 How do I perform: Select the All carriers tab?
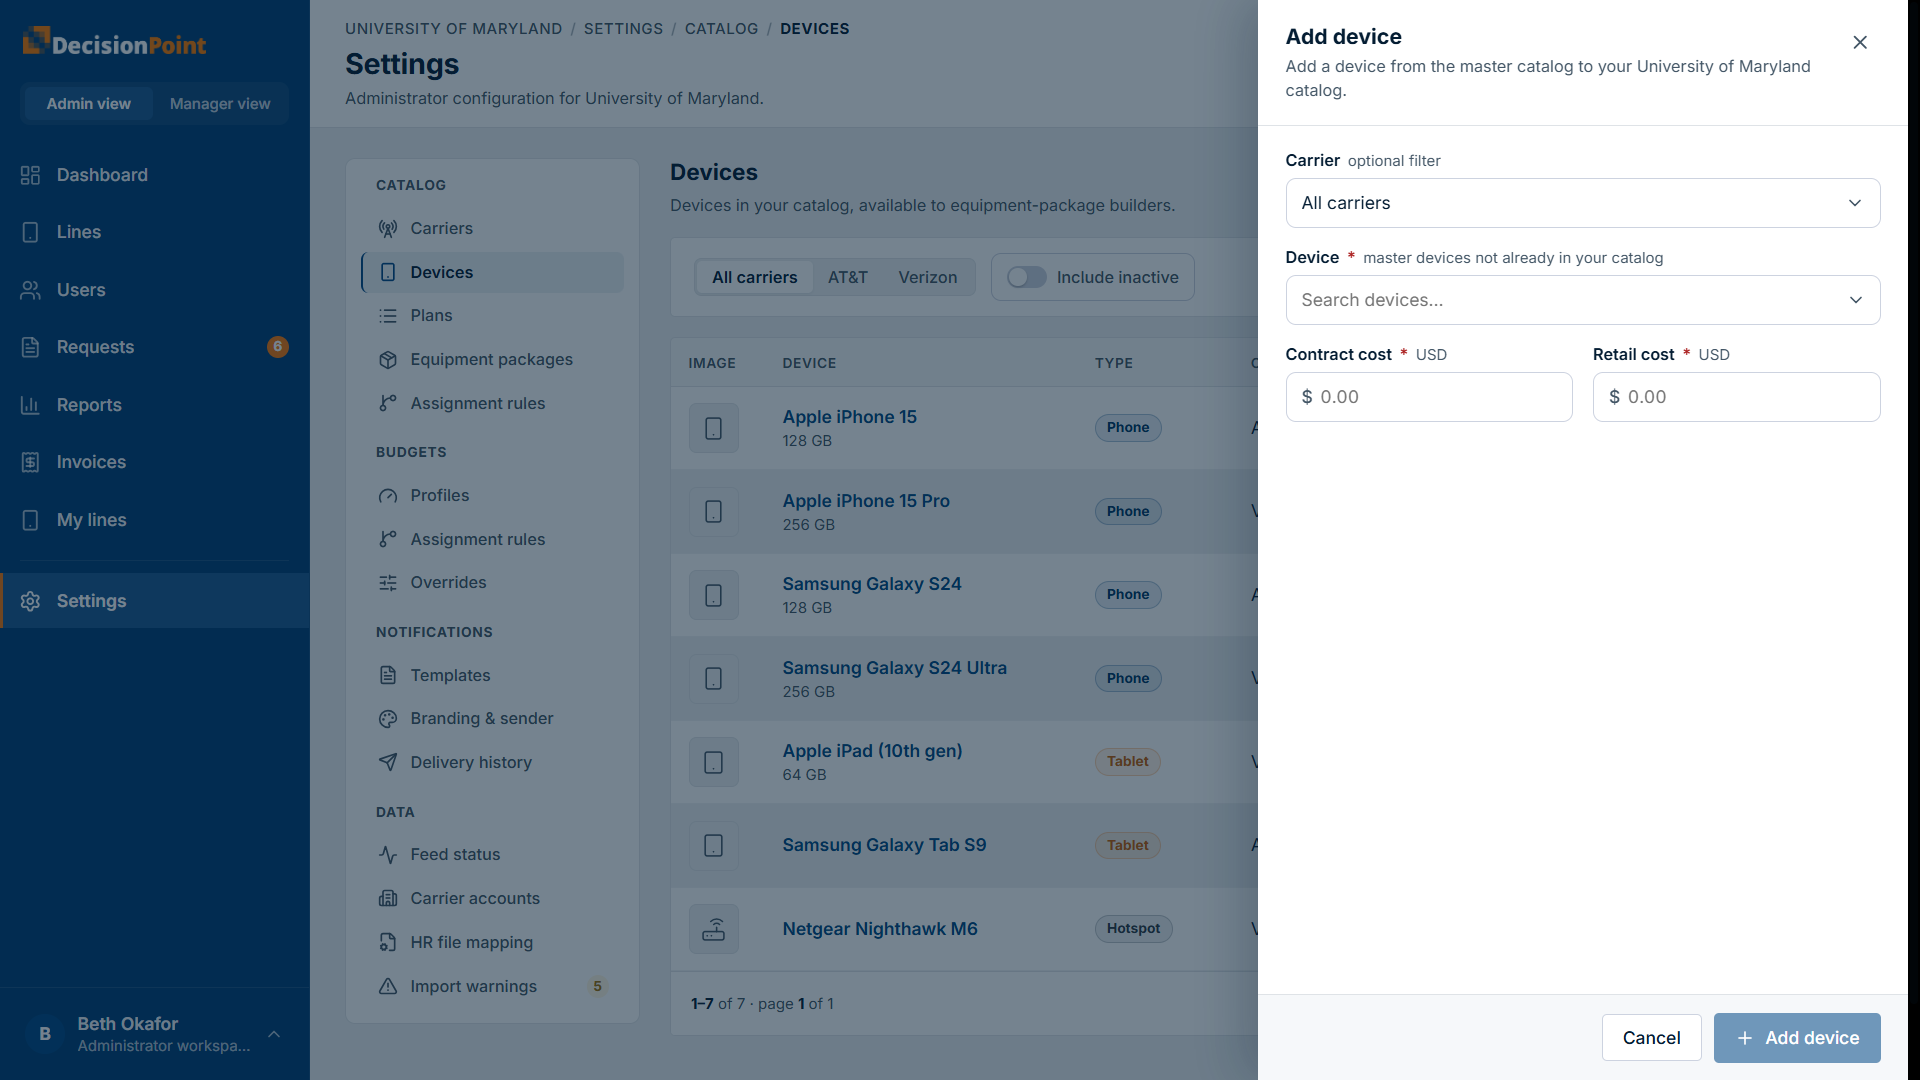point(754,277)
